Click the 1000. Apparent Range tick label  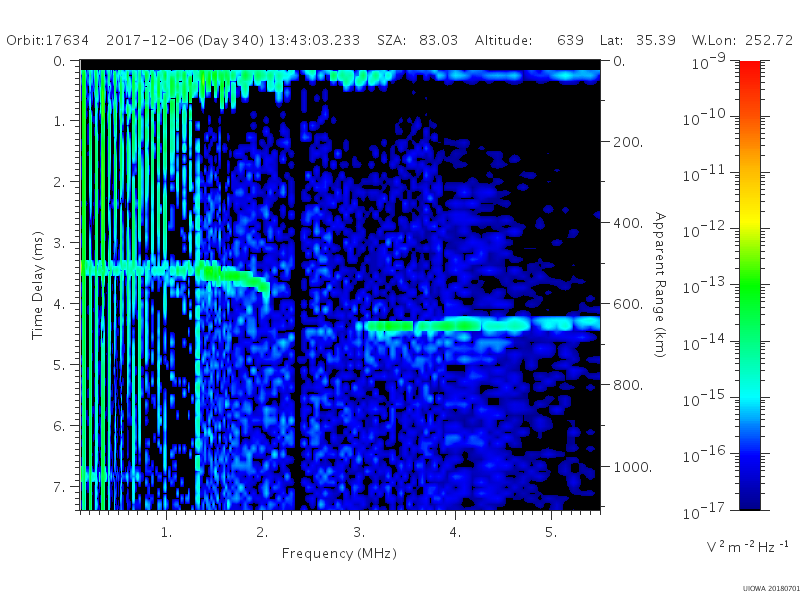(x=632, y=467)
